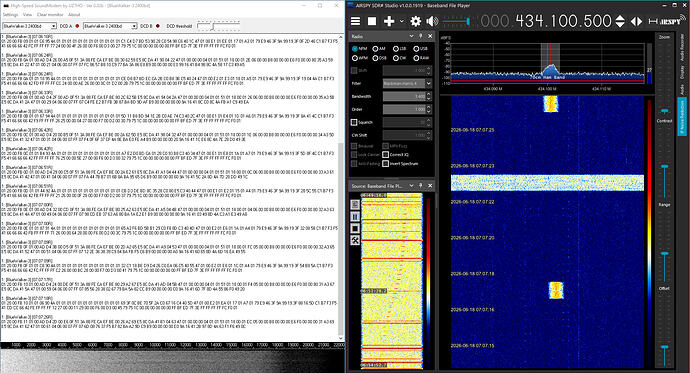
Task: Open the Radio panel dropdown chevron
Action: (411, 36)
